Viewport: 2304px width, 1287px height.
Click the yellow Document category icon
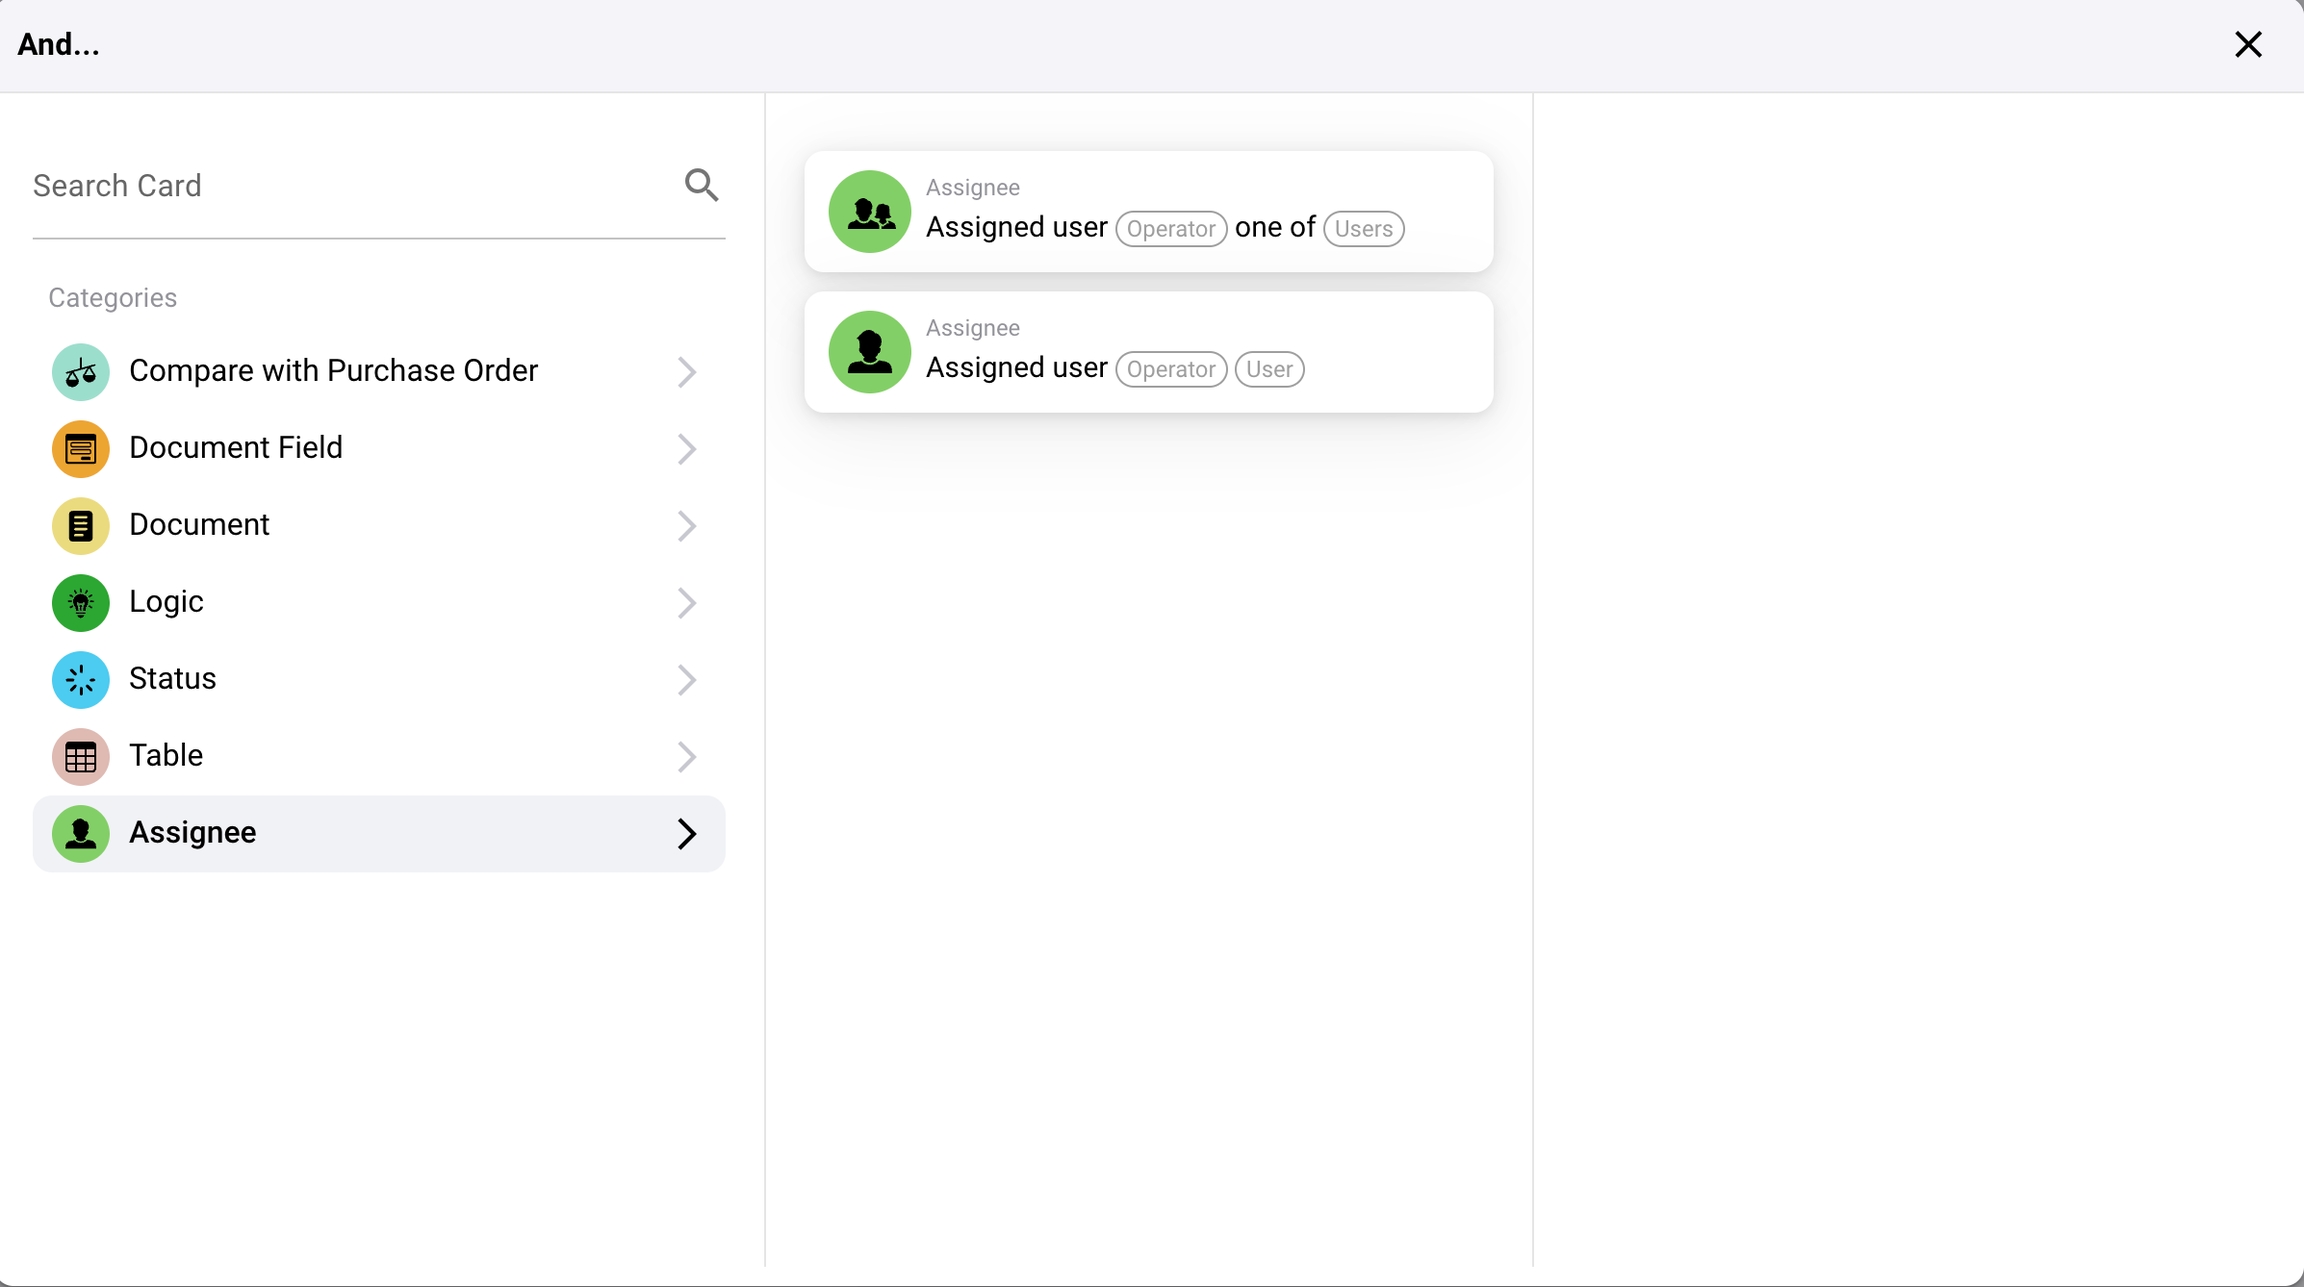coord(80,526)
